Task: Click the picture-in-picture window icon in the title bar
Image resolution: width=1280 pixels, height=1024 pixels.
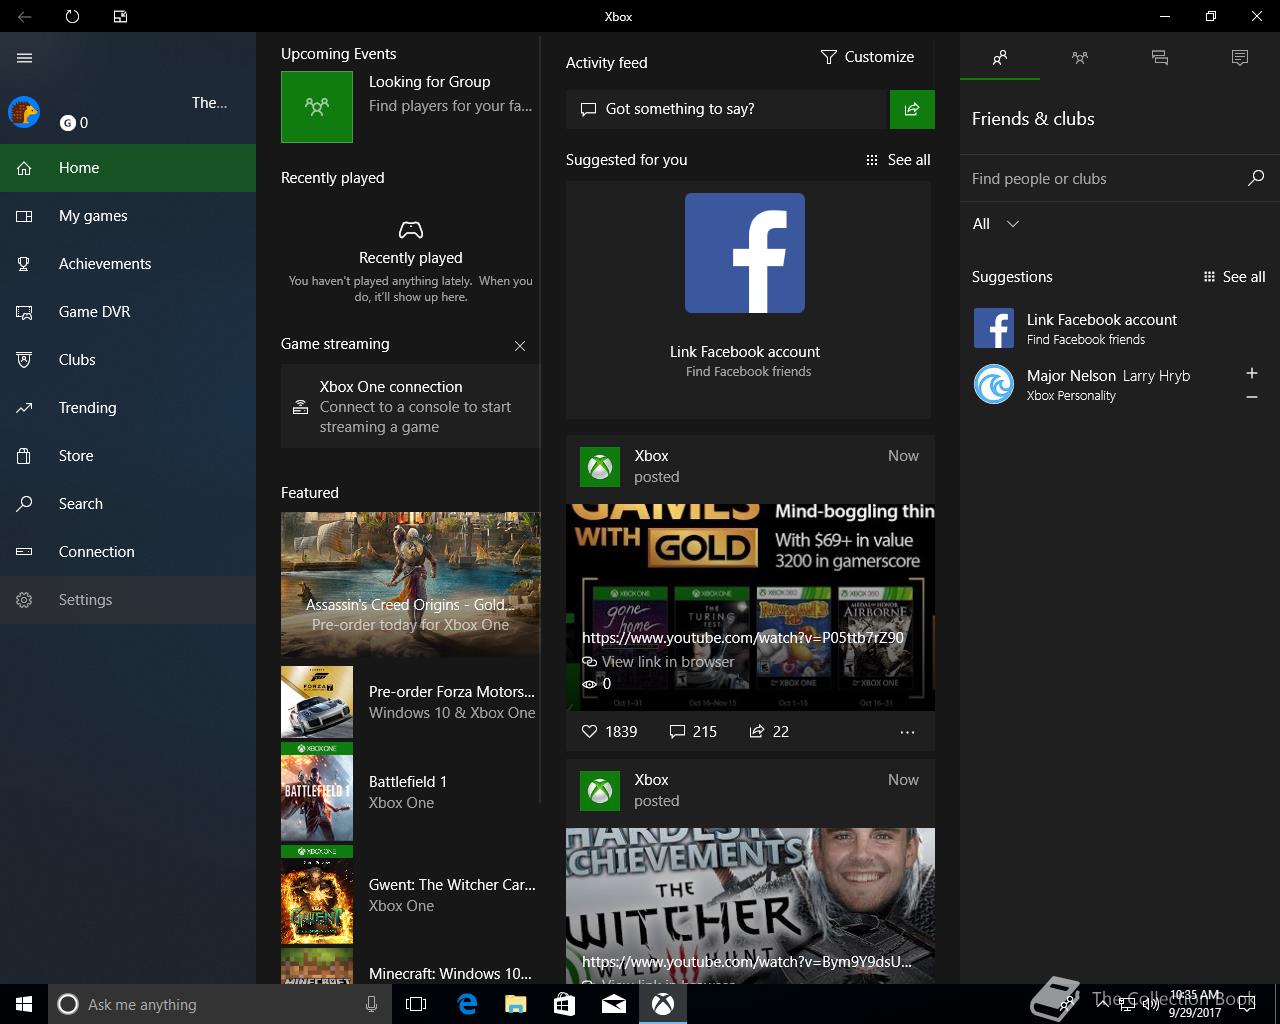Action: click(120, 16)
